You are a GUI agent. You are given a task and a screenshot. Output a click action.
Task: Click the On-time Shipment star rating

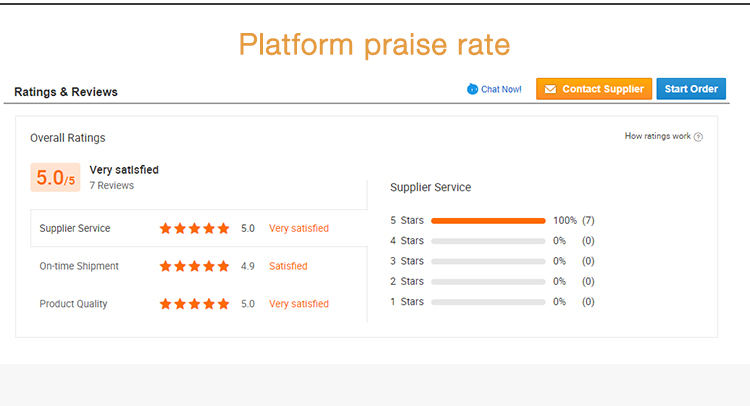pos(194,266)
